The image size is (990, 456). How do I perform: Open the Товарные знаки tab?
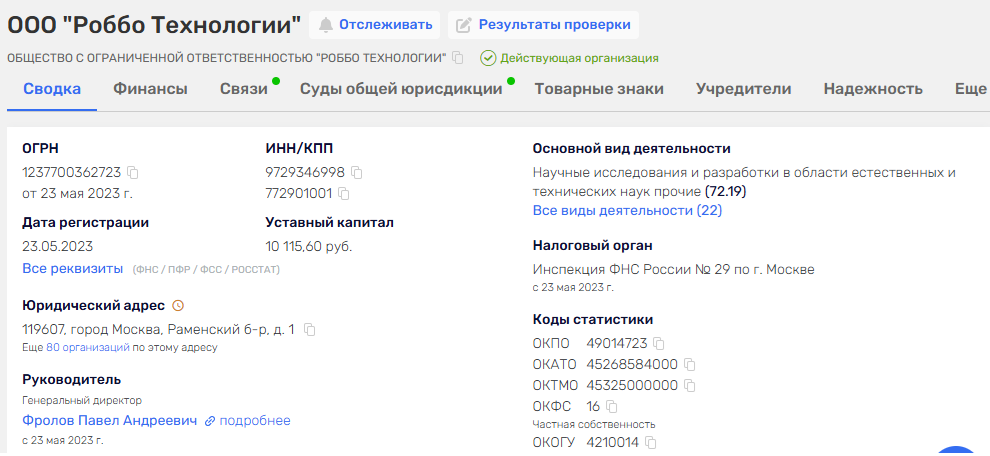pyautogui.click(x=599, y=89)
